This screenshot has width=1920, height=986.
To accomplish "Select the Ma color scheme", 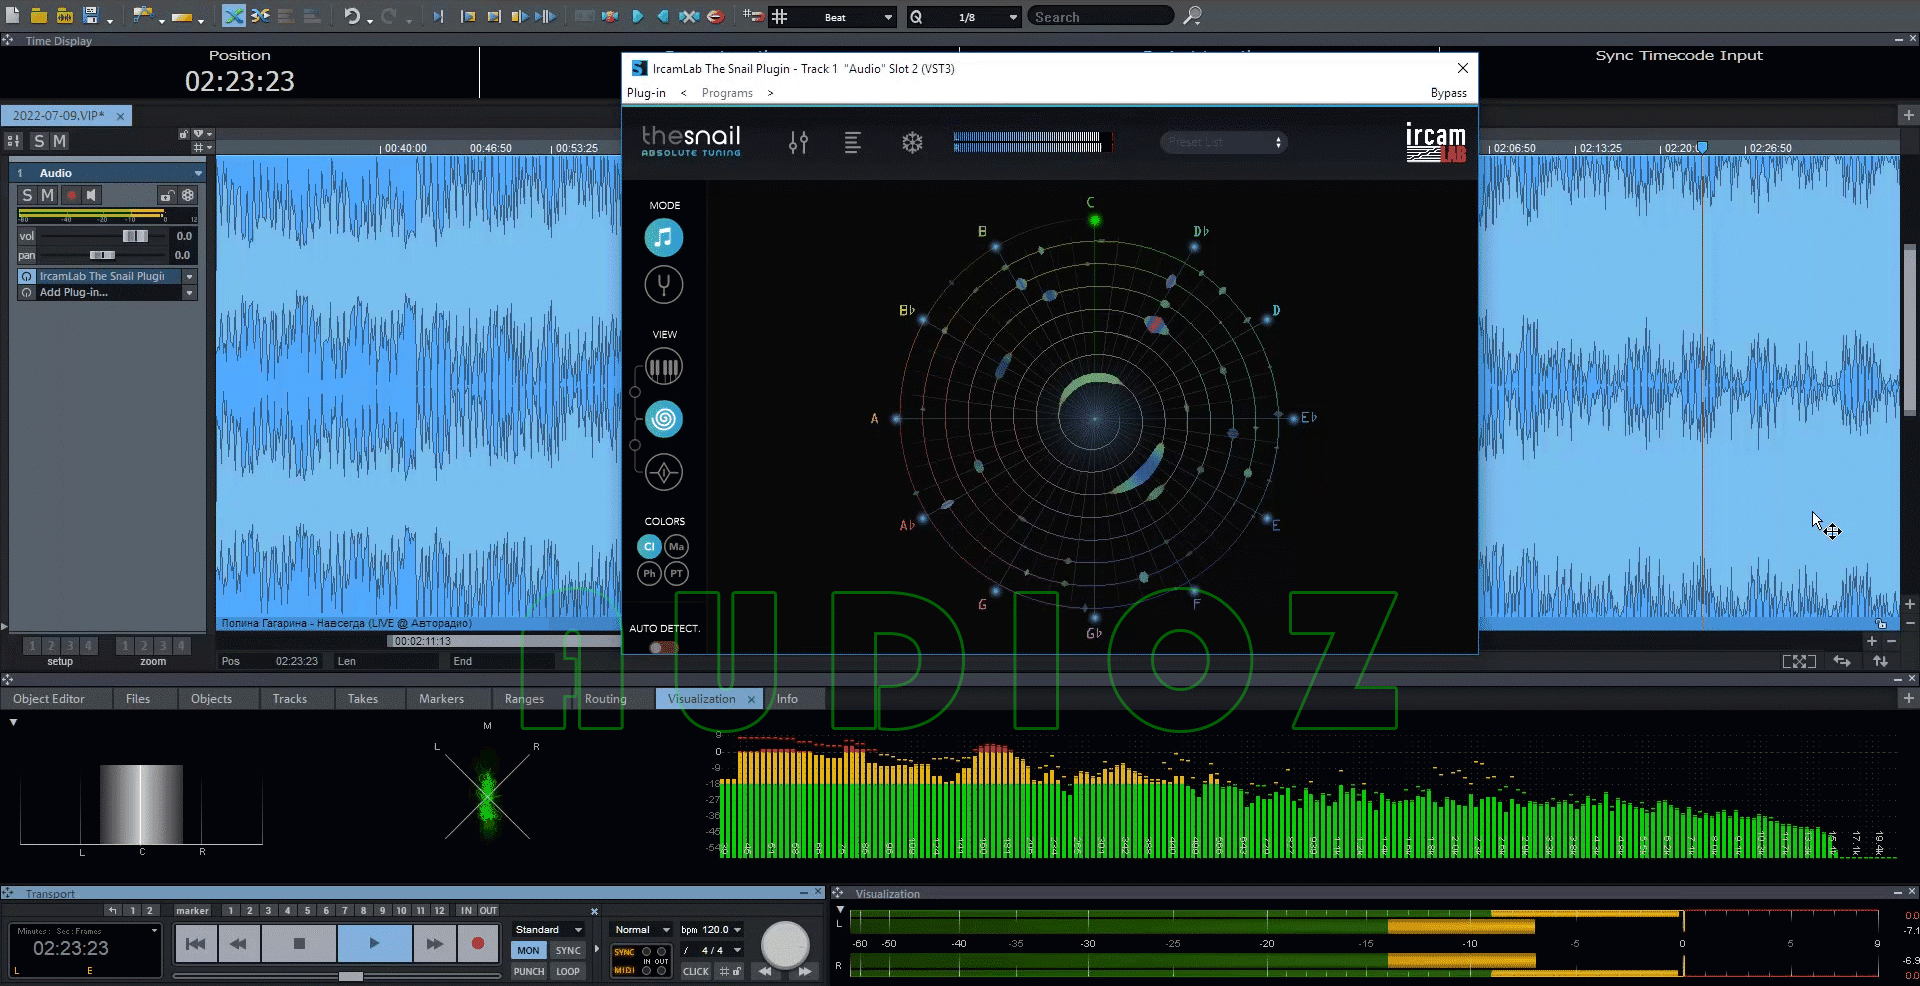I will click(x=677, y=546).
